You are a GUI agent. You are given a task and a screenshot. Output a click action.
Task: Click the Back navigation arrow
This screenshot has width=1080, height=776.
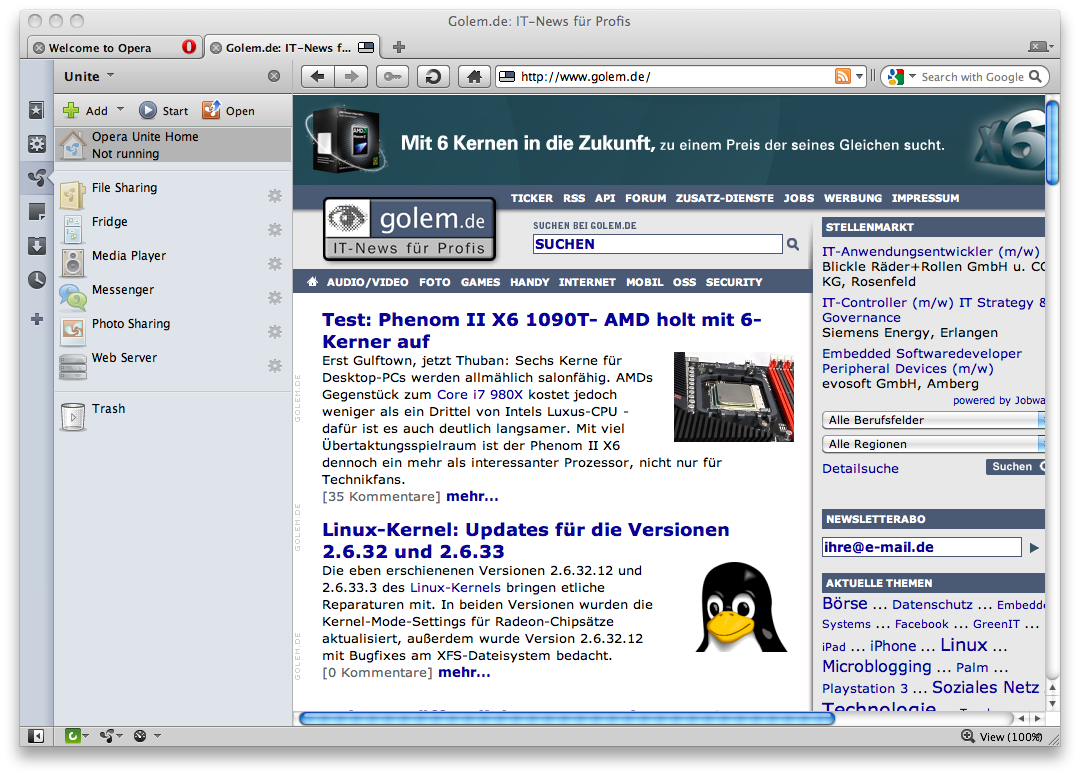point(317,77)
